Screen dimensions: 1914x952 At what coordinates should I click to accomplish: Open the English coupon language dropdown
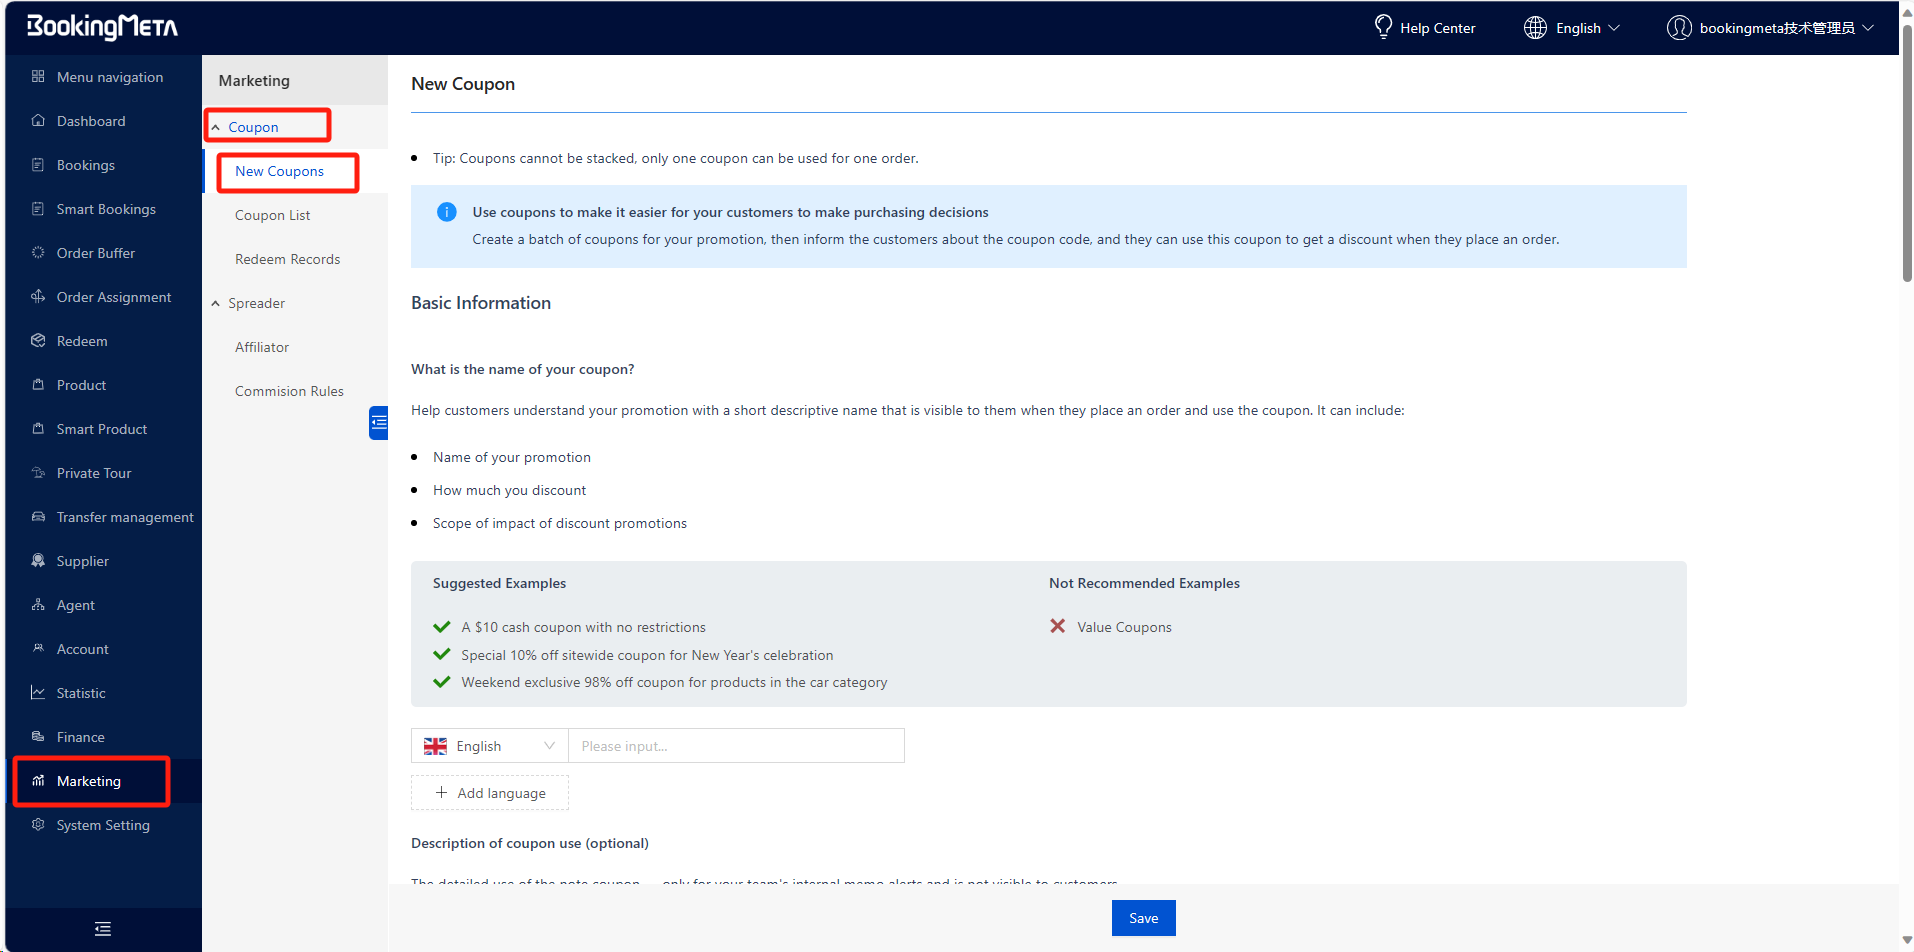[489, 746]
